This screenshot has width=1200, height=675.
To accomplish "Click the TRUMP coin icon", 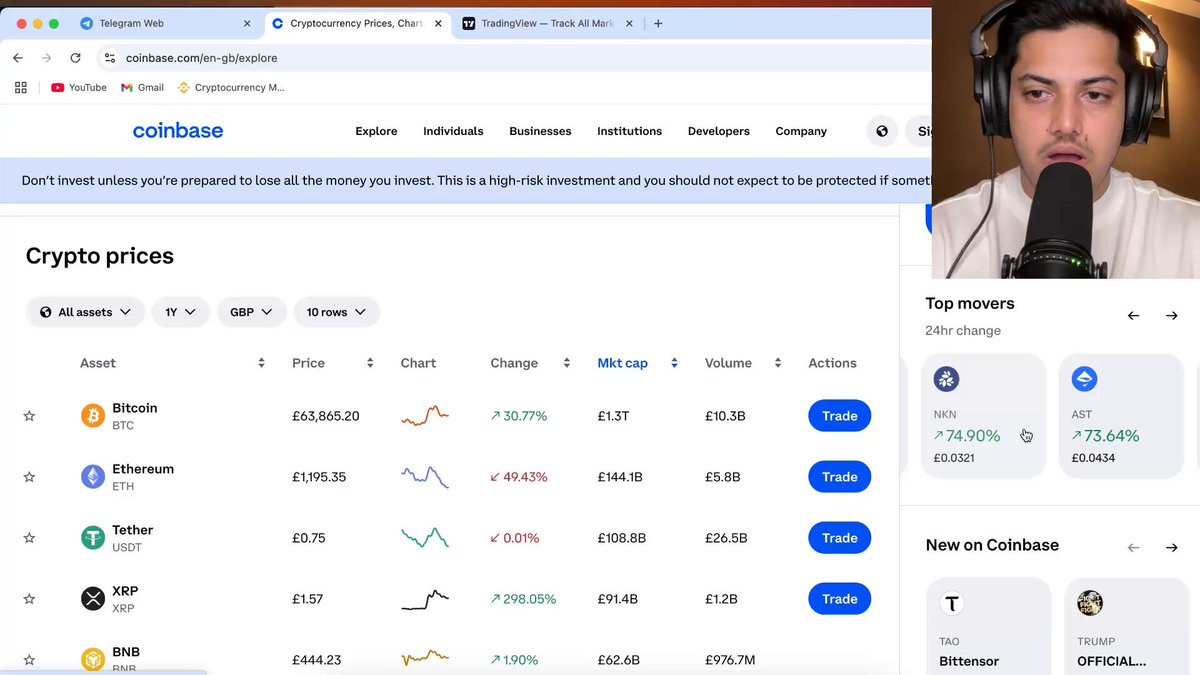I will 1089,603.
